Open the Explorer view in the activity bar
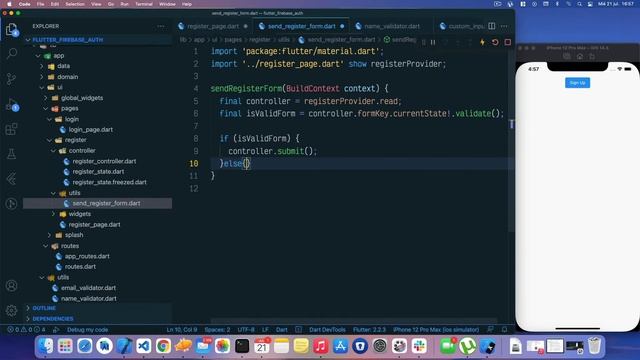Viewport: 640px width, 360px height. 11,30
